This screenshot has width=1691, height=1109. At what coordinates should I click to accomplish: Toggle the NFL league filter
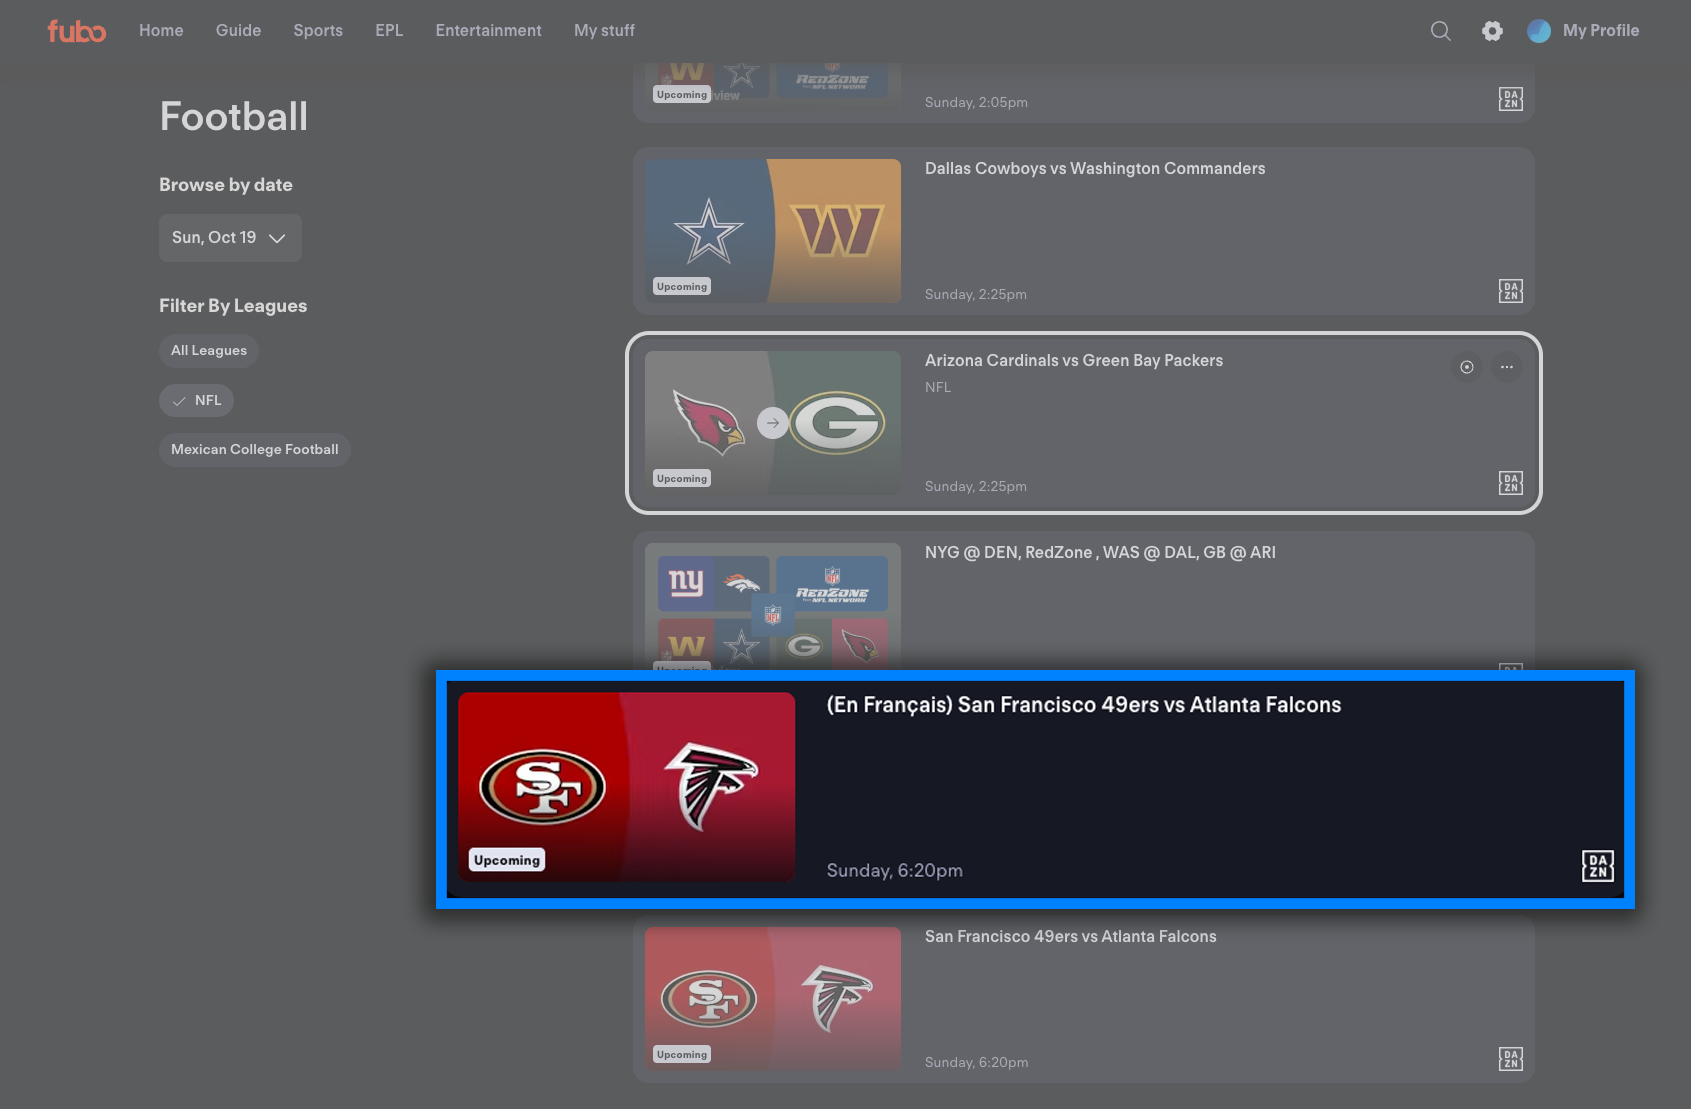point(196,400)
